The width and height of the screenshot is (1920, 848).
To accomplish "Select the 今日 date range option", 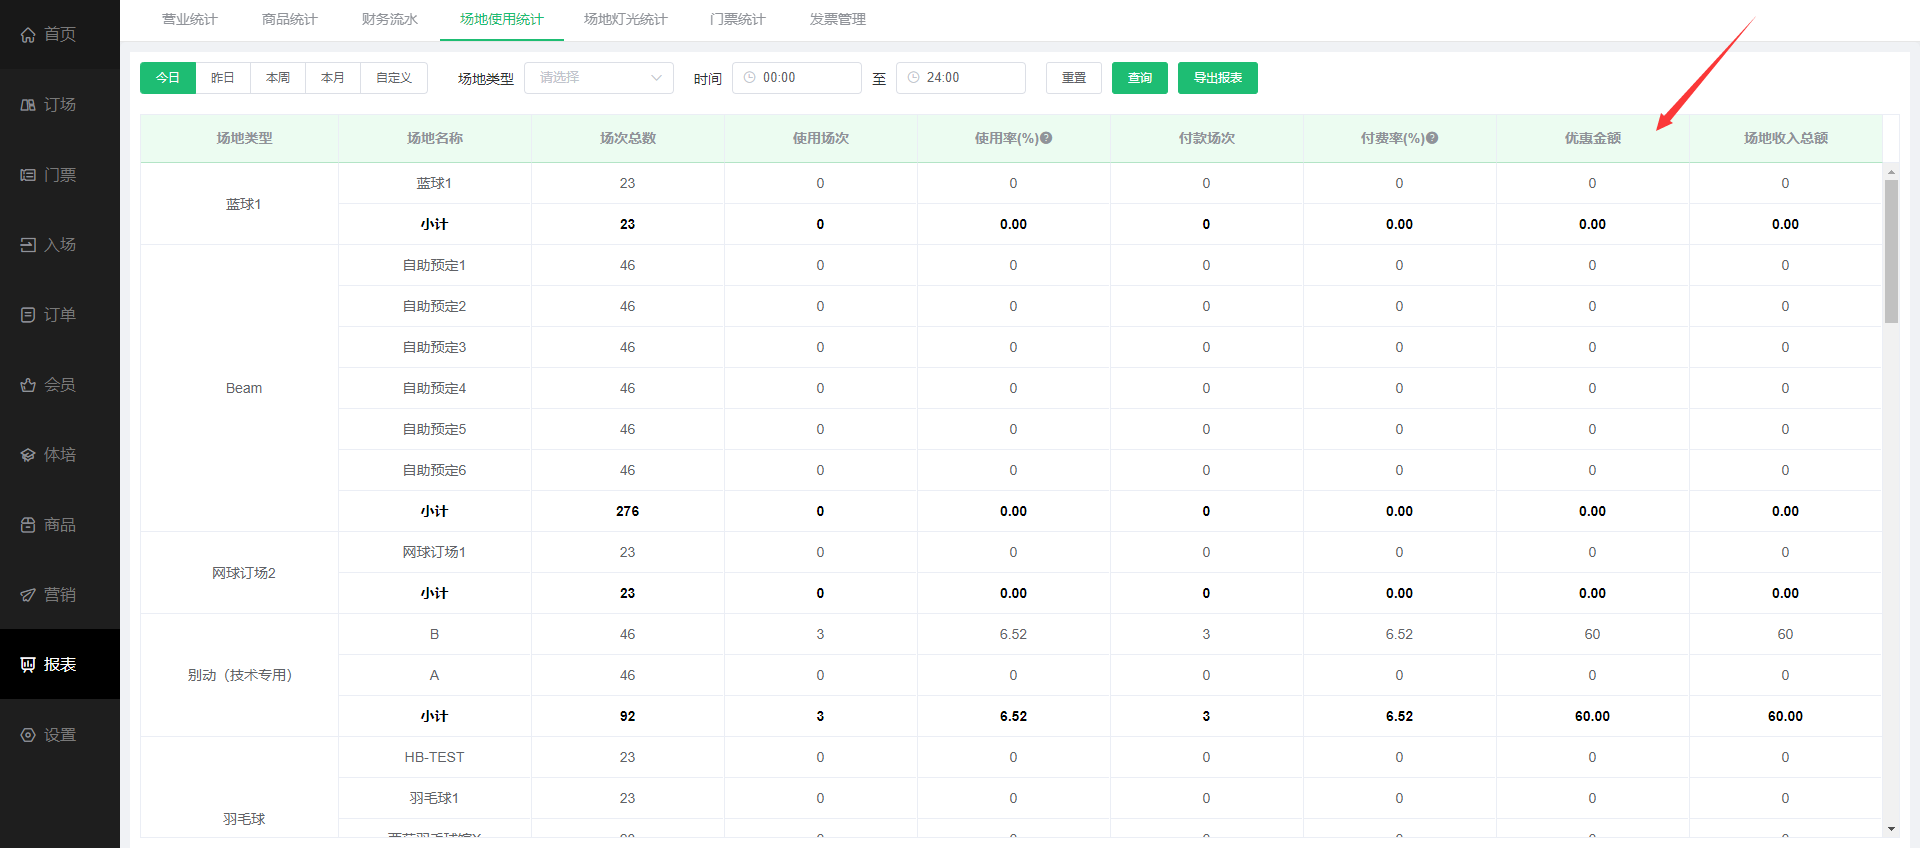I will 168,78.
